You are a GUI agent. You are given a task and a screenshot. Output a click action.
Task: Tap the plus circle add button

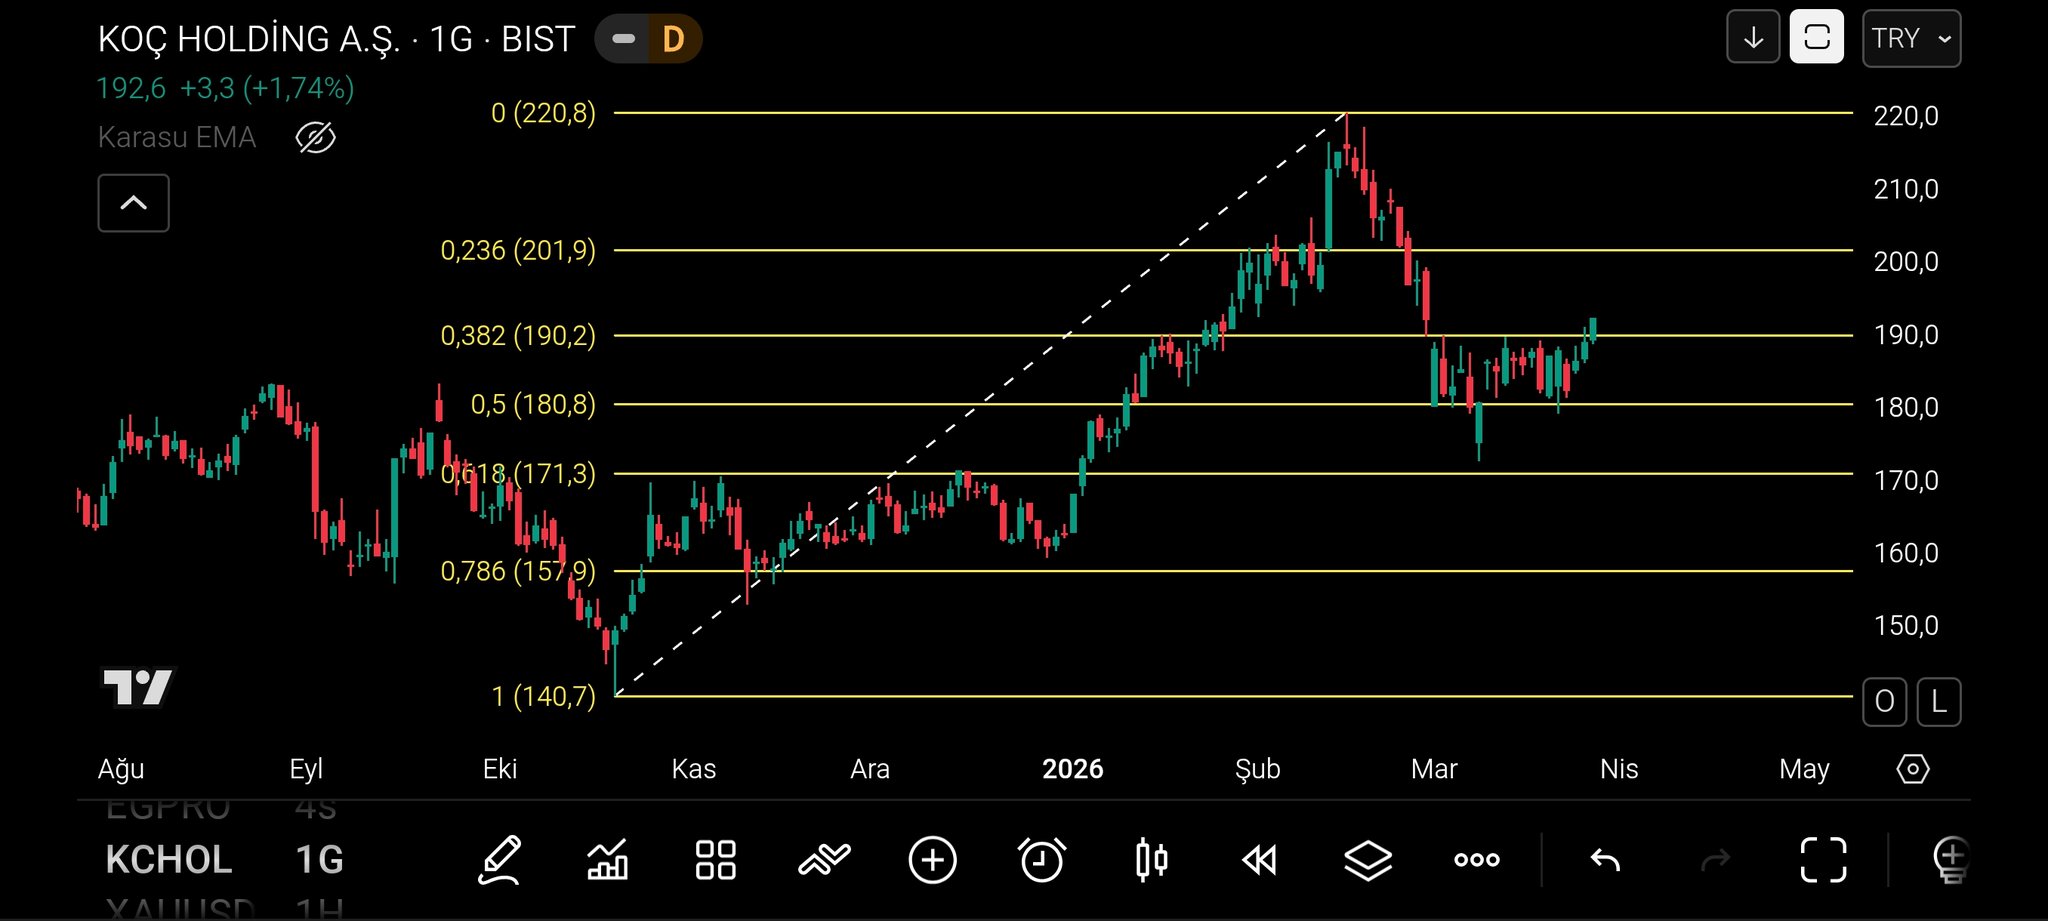pos(932,860)
